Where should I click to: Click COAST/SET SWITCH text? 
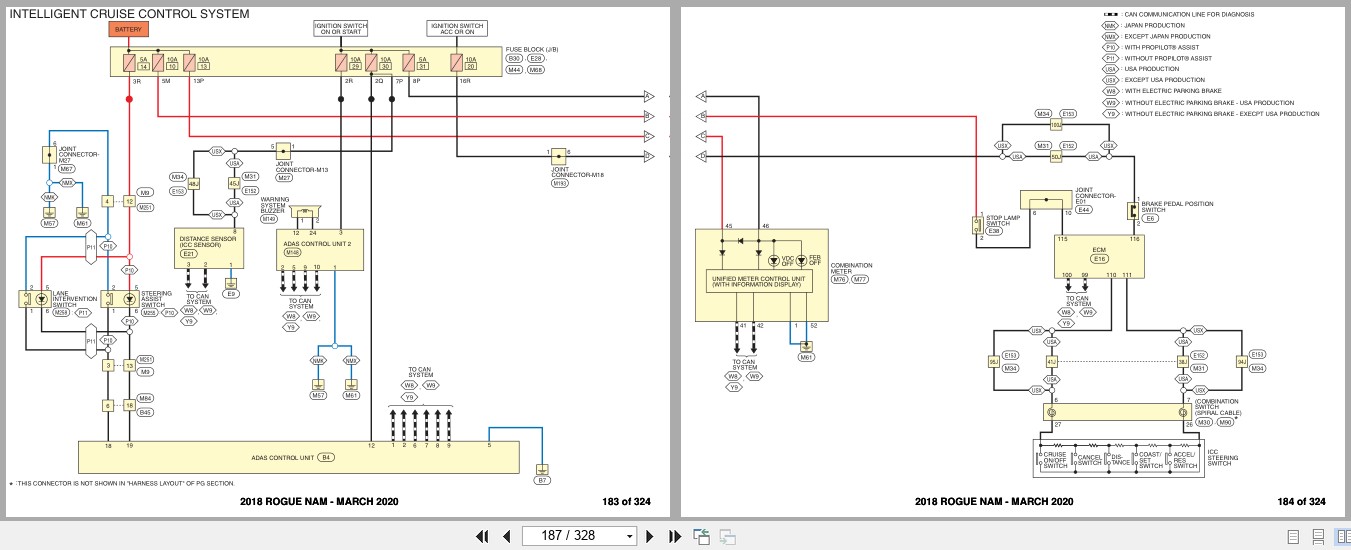click(x=1150, y=459)
